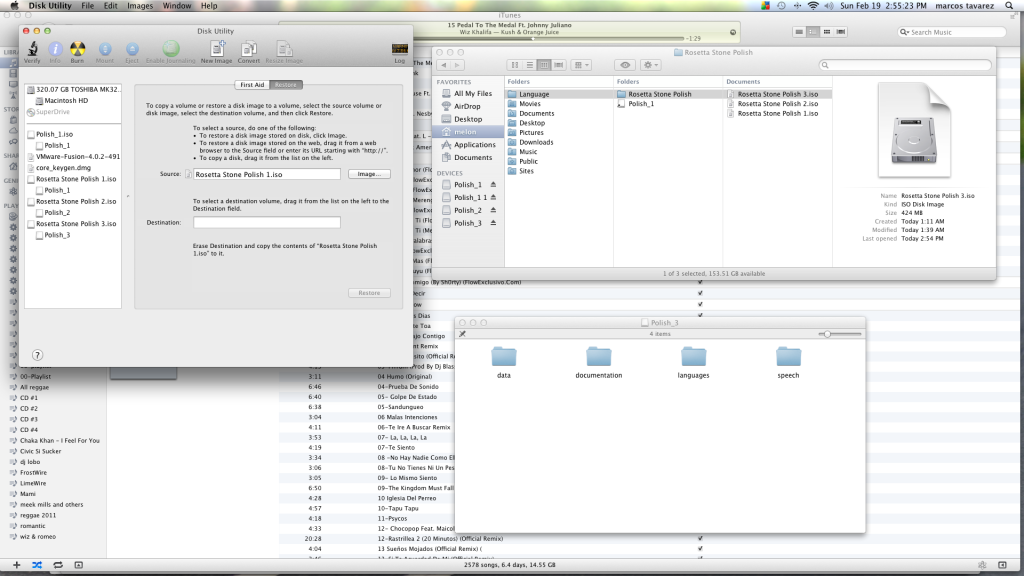Click the Quick Look eye icon in Finder
The width and height of the screenshot is (1024, 576).
point(625,65)
